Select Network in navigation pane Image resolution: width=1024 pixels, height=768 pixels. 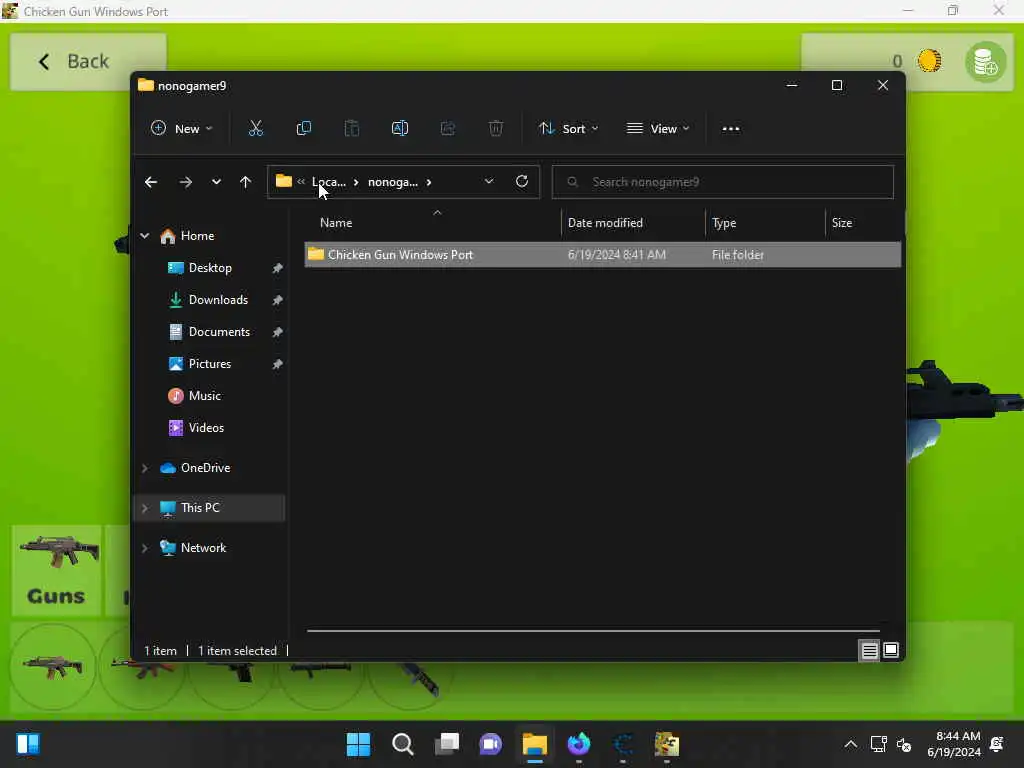(203, 548)
